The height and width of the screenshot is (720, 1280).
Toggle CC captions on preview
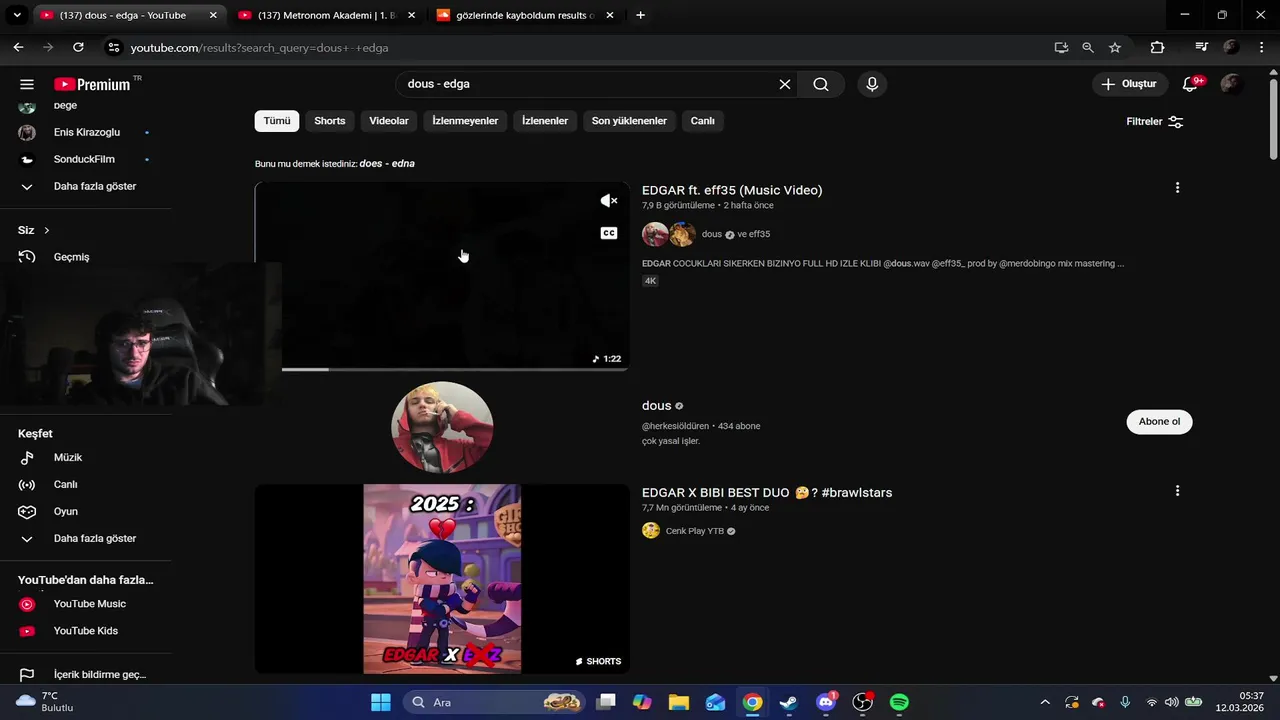608,233
